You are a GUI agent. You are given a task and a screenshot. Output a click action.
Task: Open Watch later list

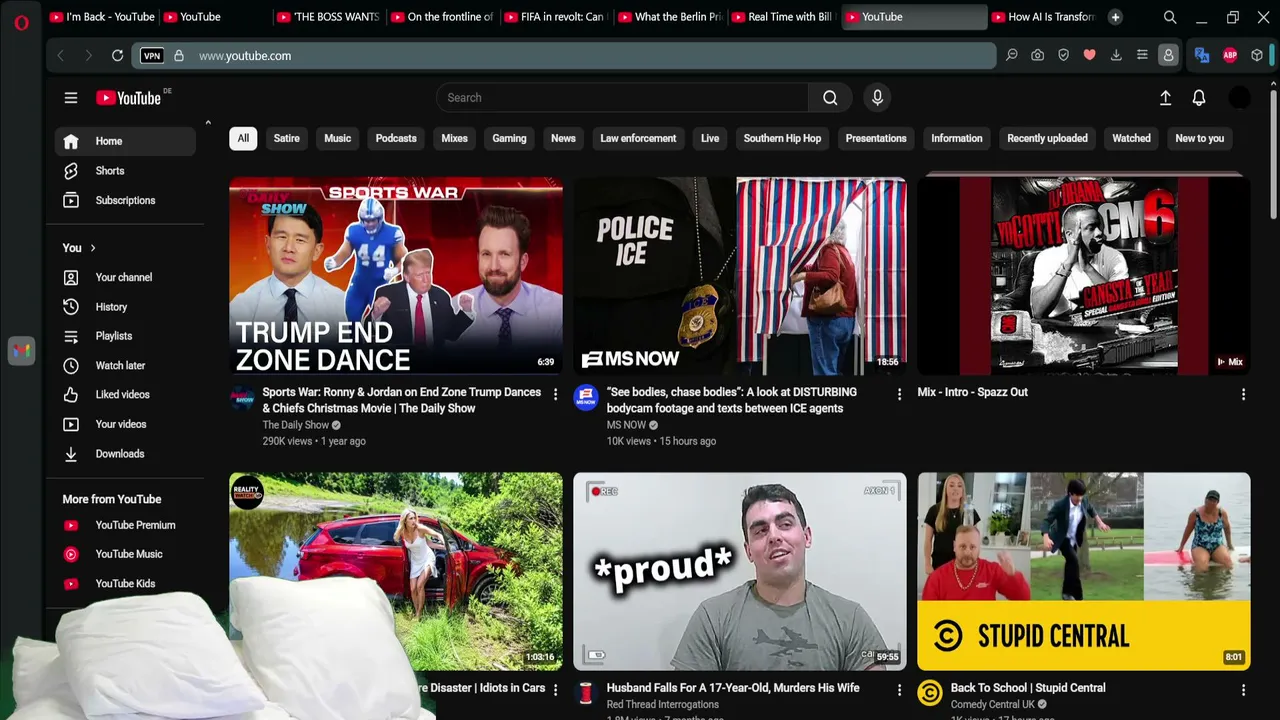click(125, 365)
